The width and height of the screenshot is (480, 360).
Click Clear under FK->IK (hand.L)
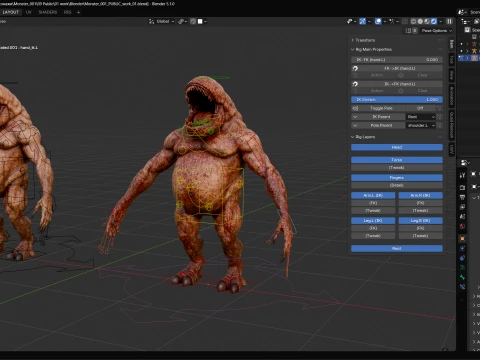[422, 75]
